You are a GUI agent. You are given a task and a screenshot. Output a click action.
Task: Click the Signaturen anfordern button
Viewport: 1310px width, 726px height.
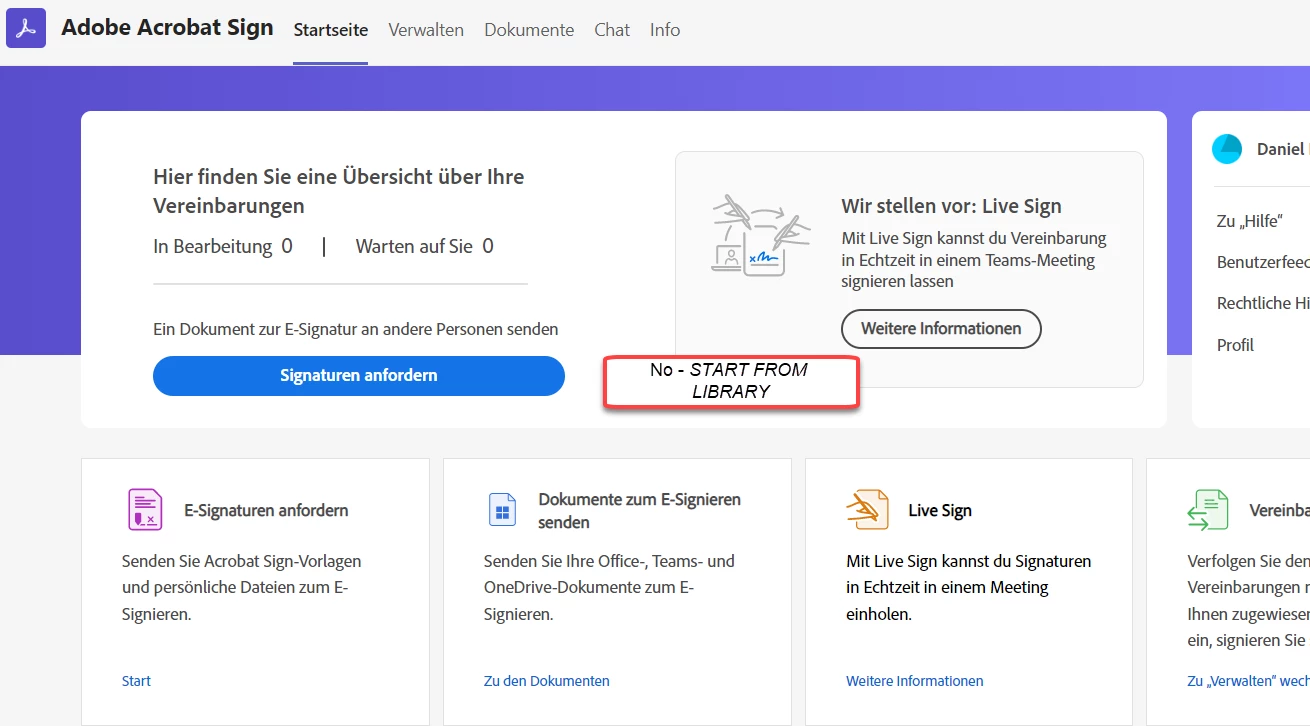click(359, 376)
